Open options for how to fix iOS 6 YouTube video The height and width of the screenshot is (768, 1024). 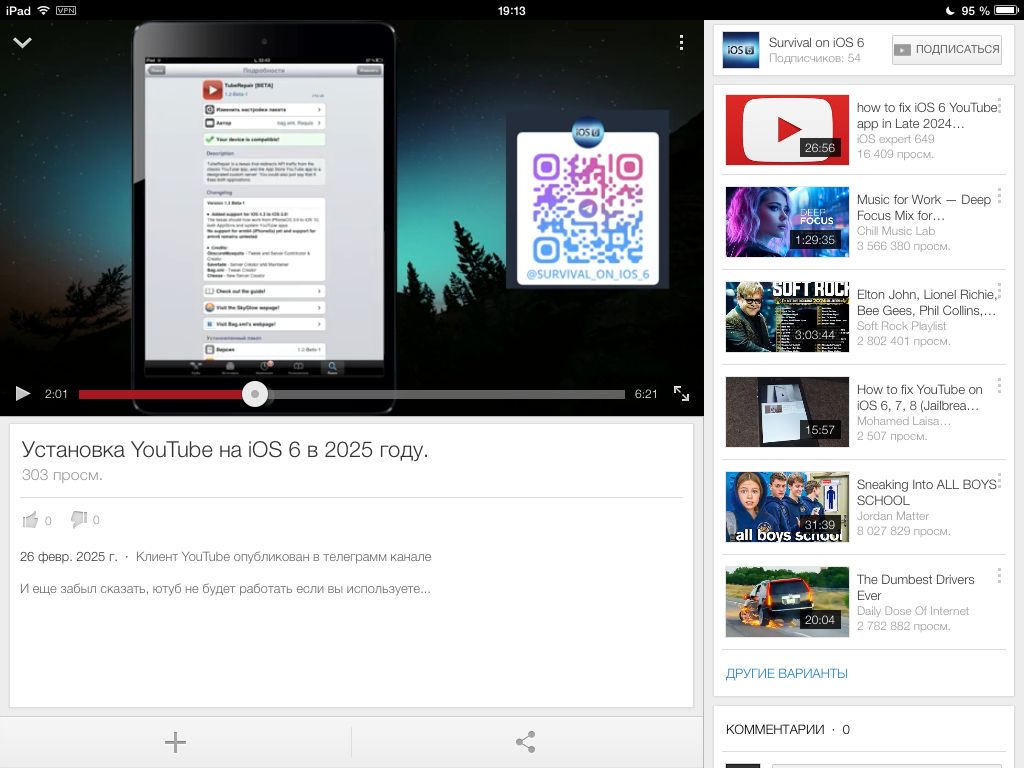click(999, 106)
